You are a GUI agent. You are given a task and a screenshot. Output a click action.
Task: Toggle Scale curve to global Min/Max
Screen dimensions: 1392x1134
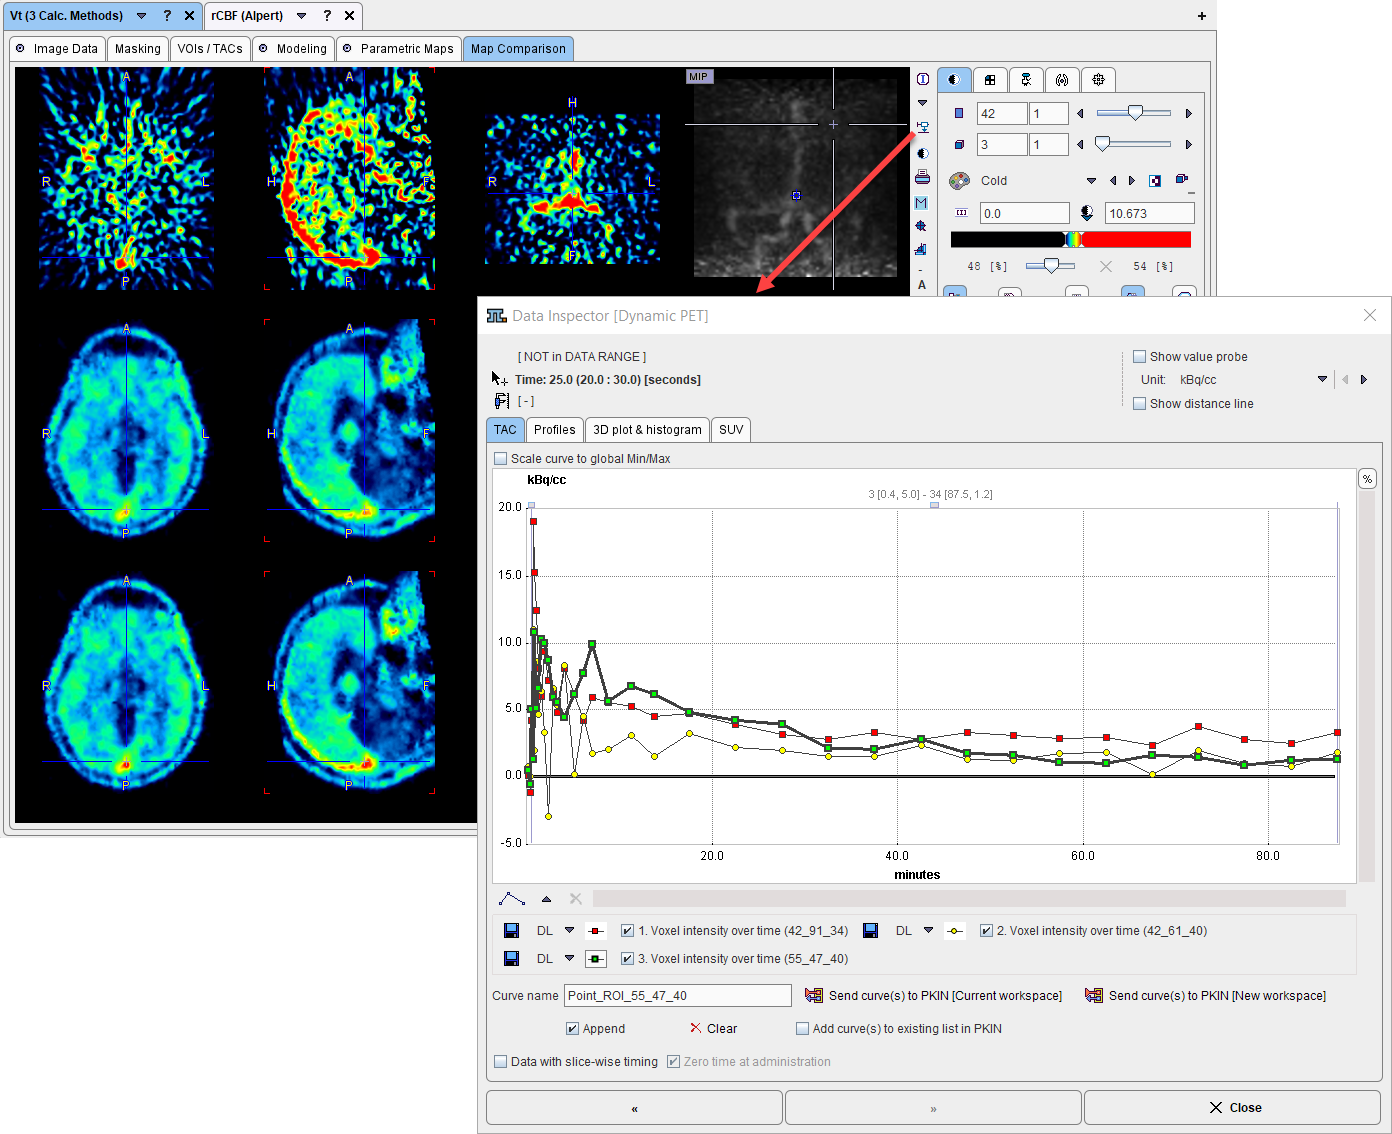501,459
